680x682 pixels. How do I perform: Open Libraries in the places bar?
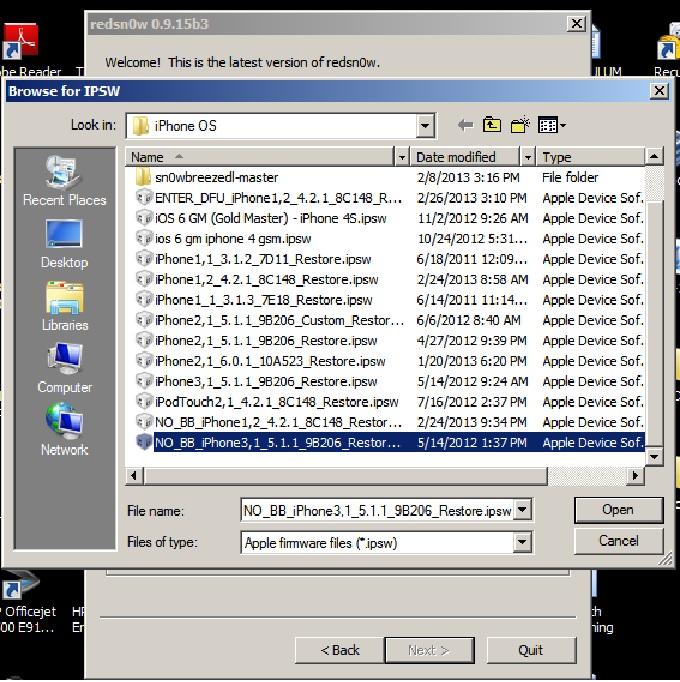pos(65,306)
